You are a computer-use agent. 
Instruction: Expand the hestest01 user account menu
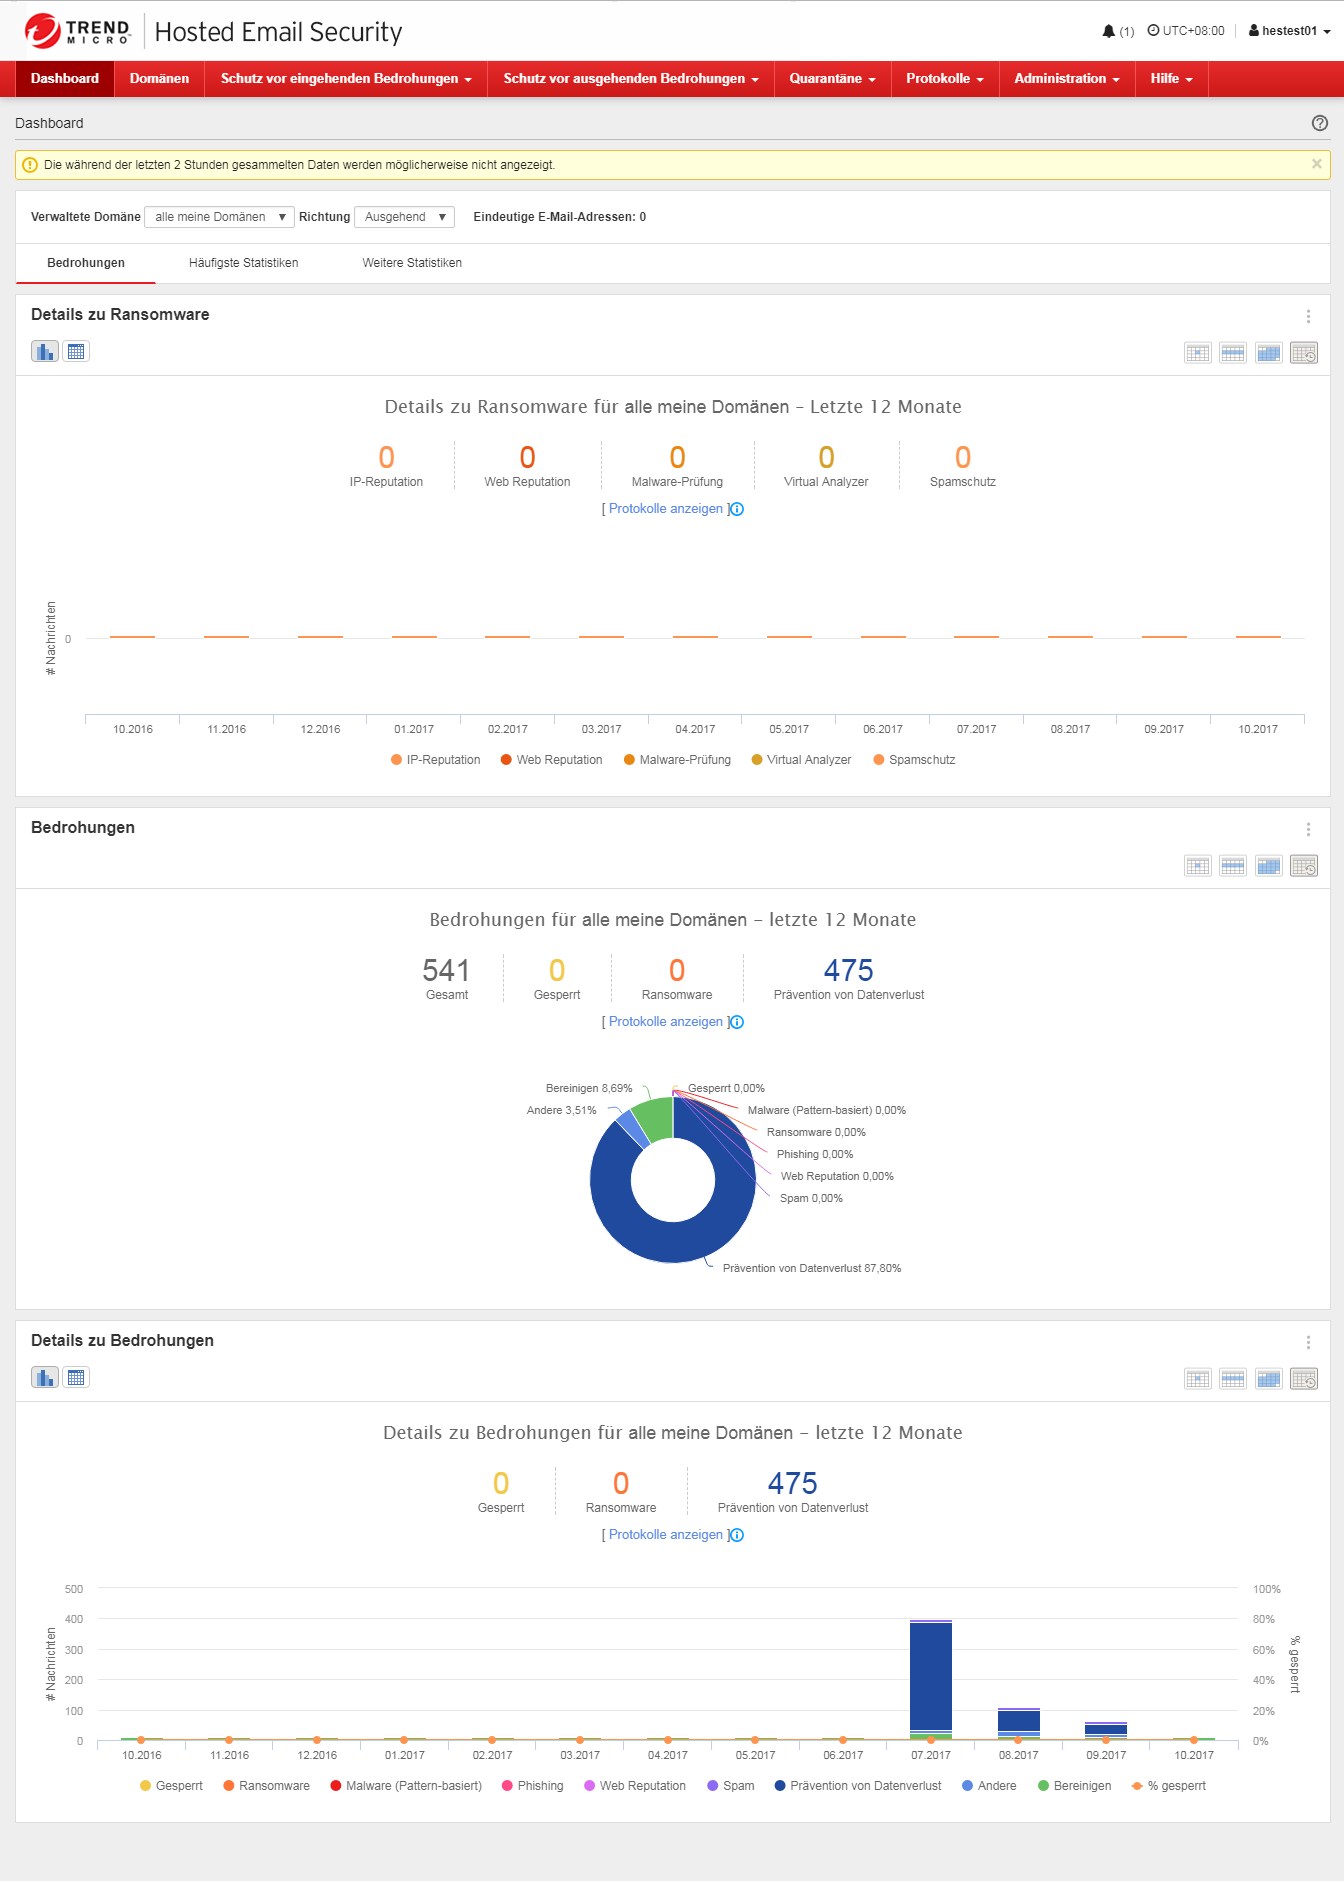click(1289, 31)
